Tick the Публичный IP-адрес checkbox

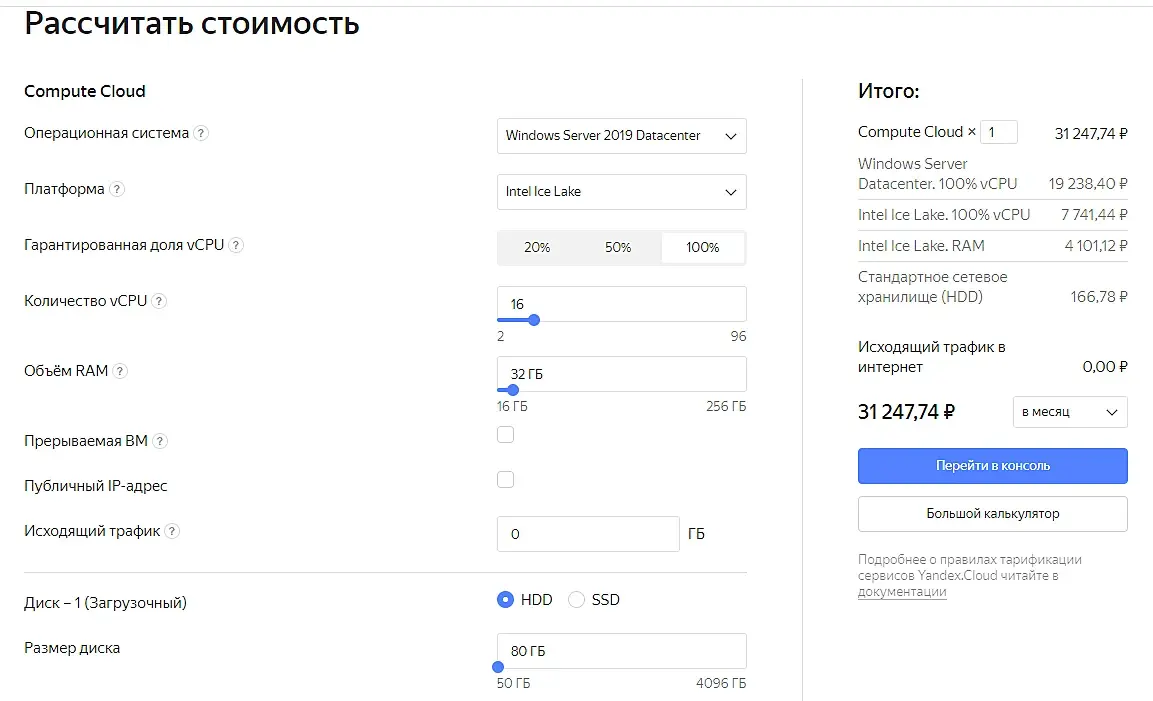tap(505, 480)
